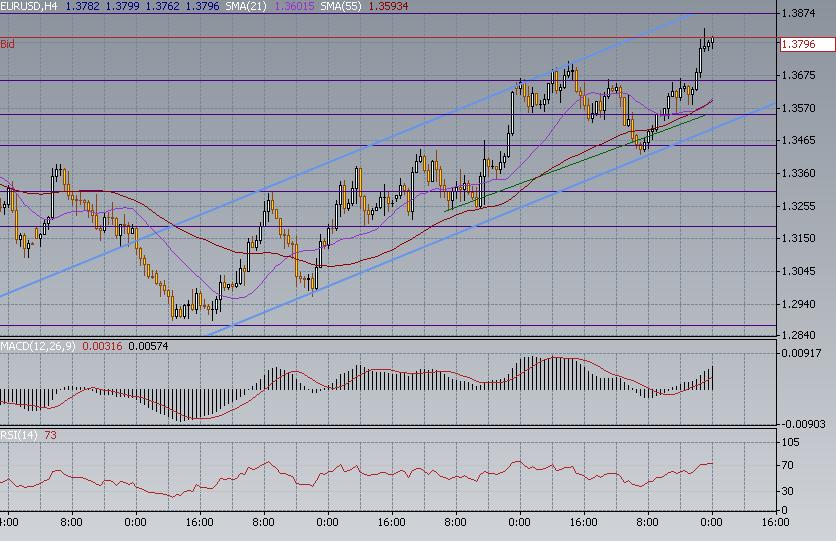Select the SMA(55) indicator label
Image resolution: width=836 pixels, height=541 pixels.
tap(340, 6)
